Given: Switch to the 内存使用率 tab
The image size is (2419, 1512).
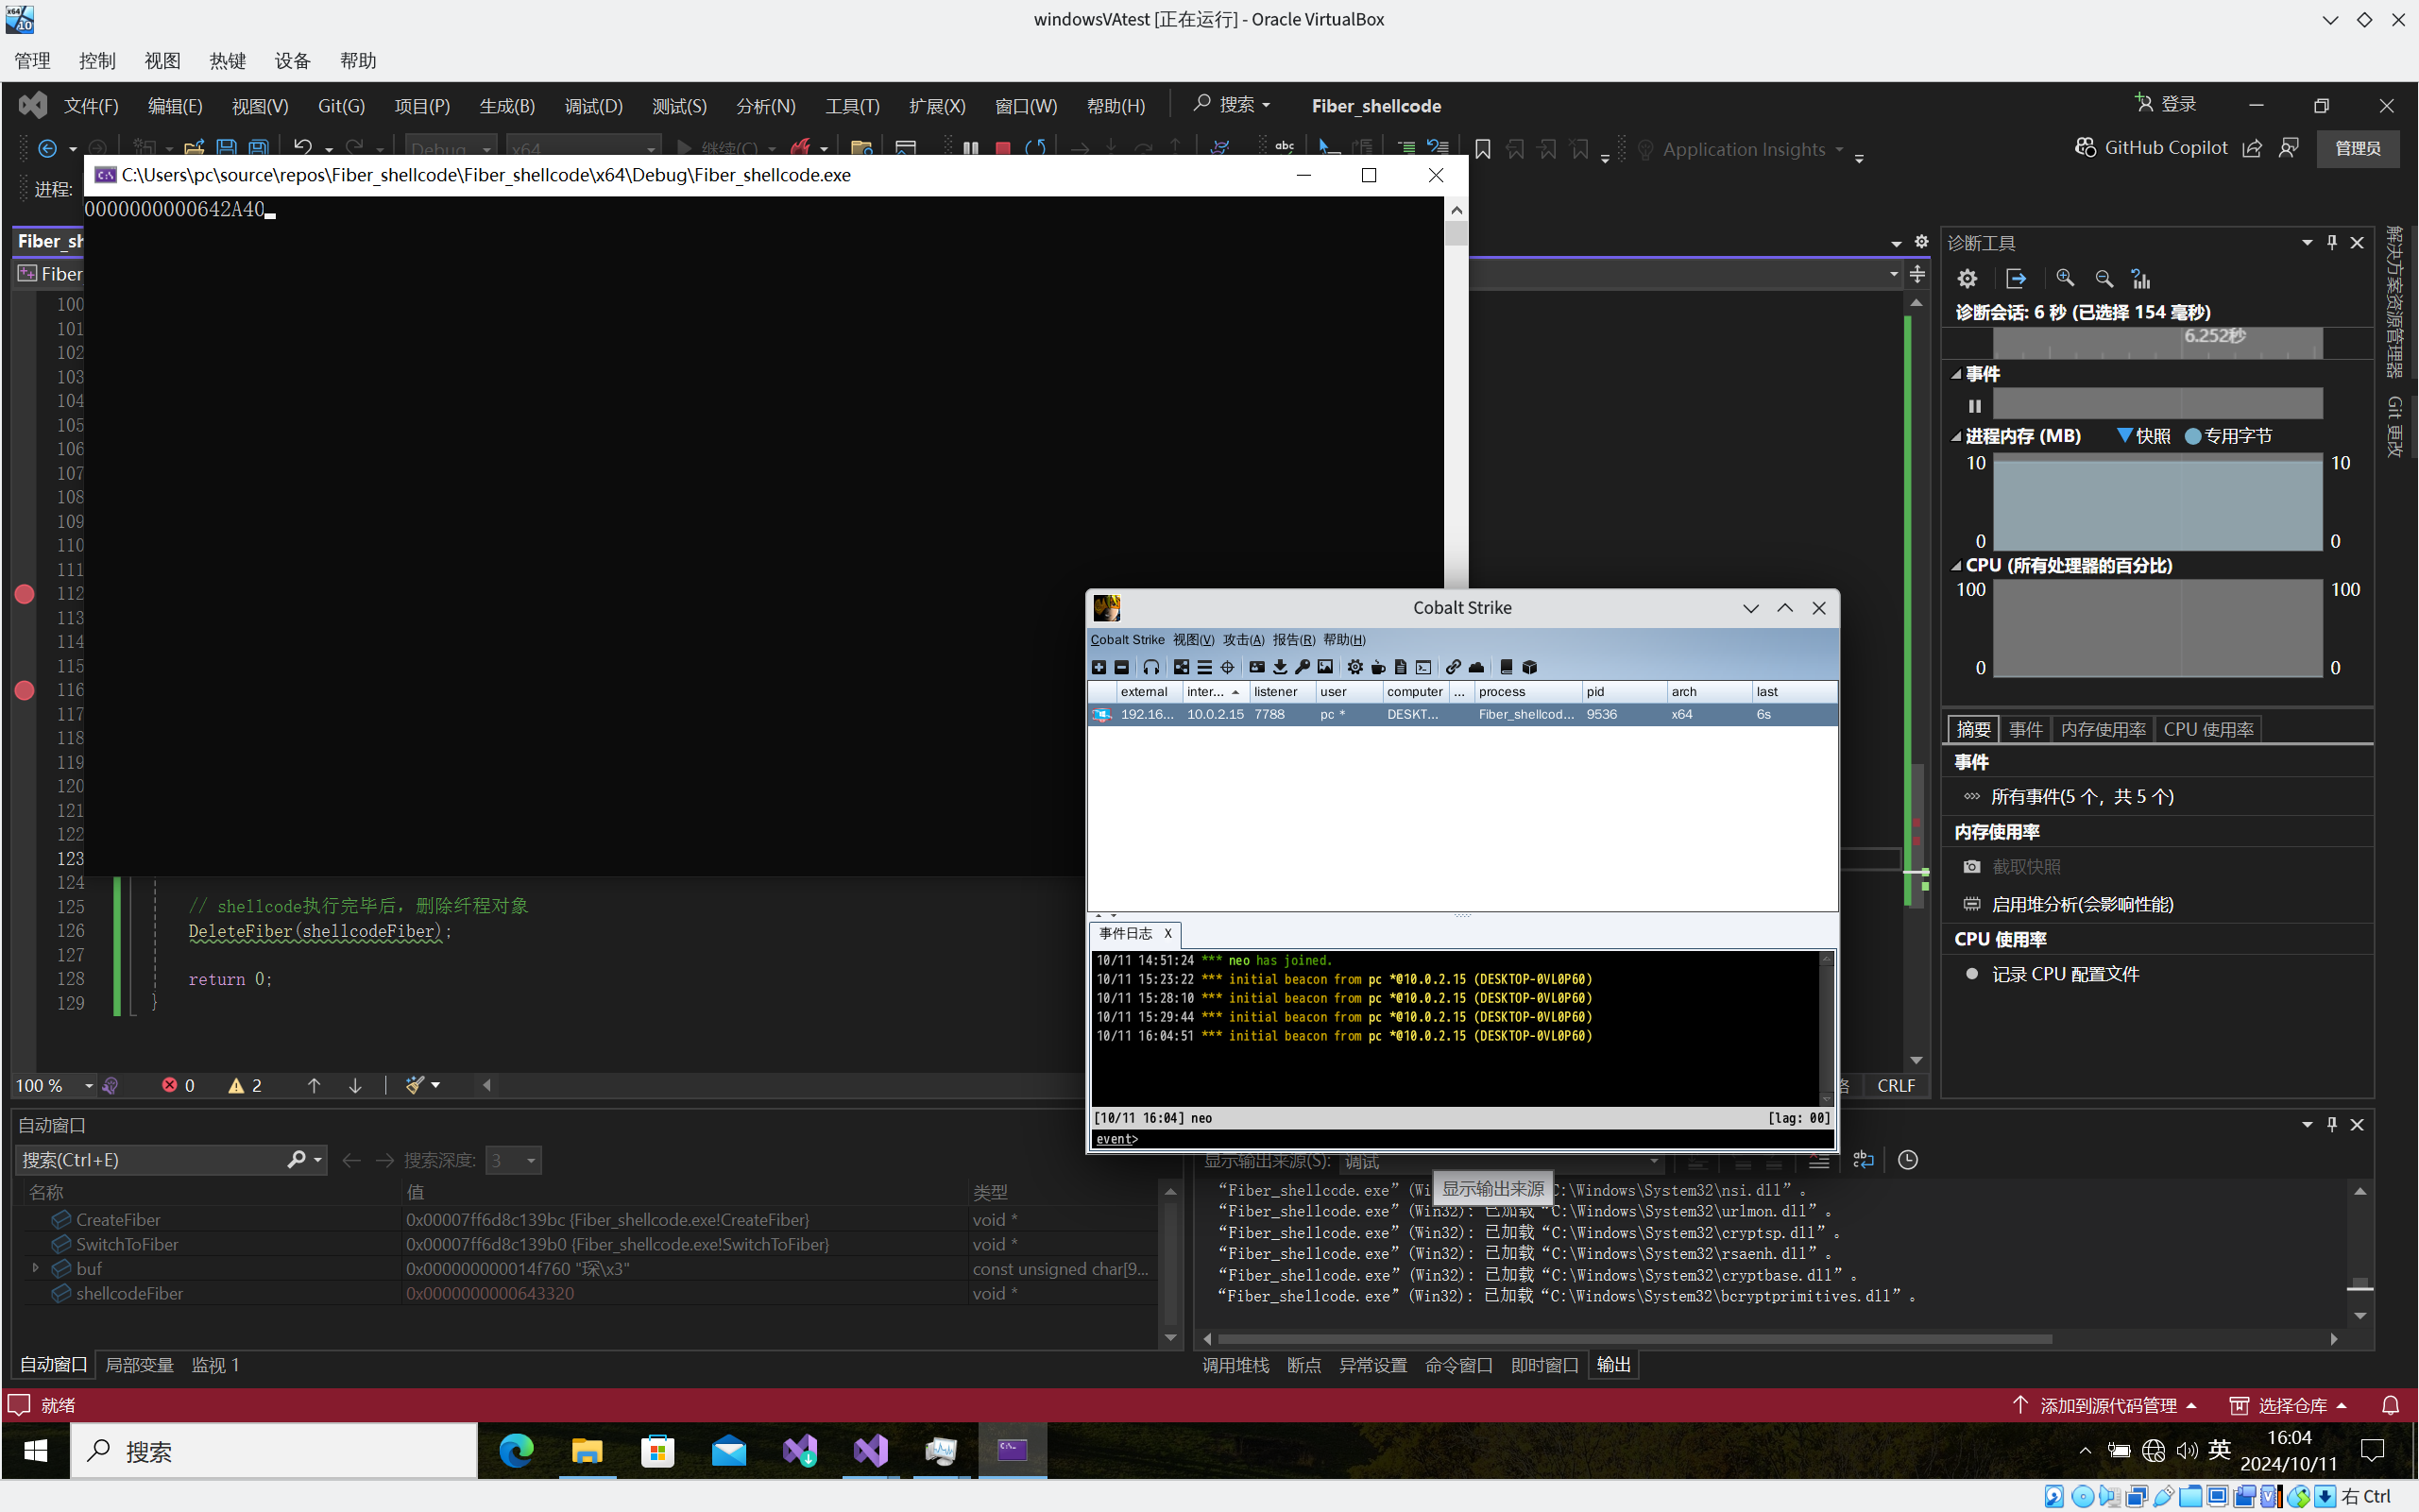Looking at the screenshot, I should [2102, 729].
